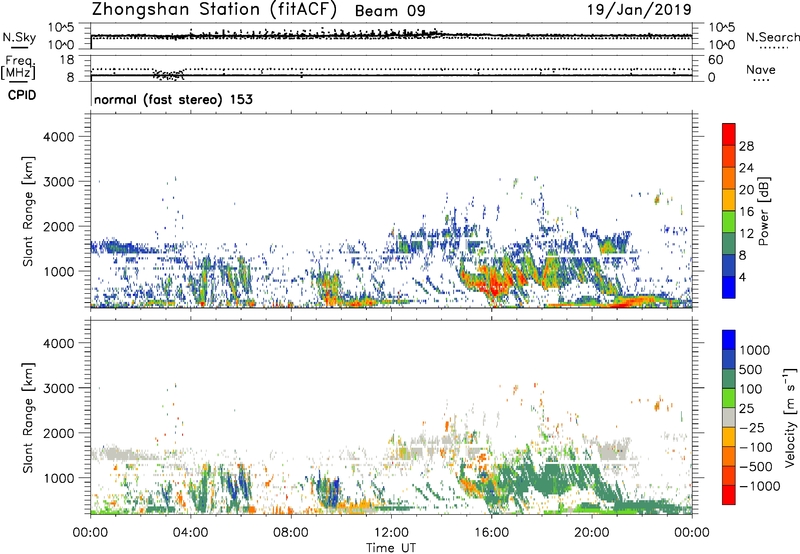The width and height of the screenshot is (800, 554).
Task: Click the 'Time UT' axis label
Action: (x=391, y=548)
